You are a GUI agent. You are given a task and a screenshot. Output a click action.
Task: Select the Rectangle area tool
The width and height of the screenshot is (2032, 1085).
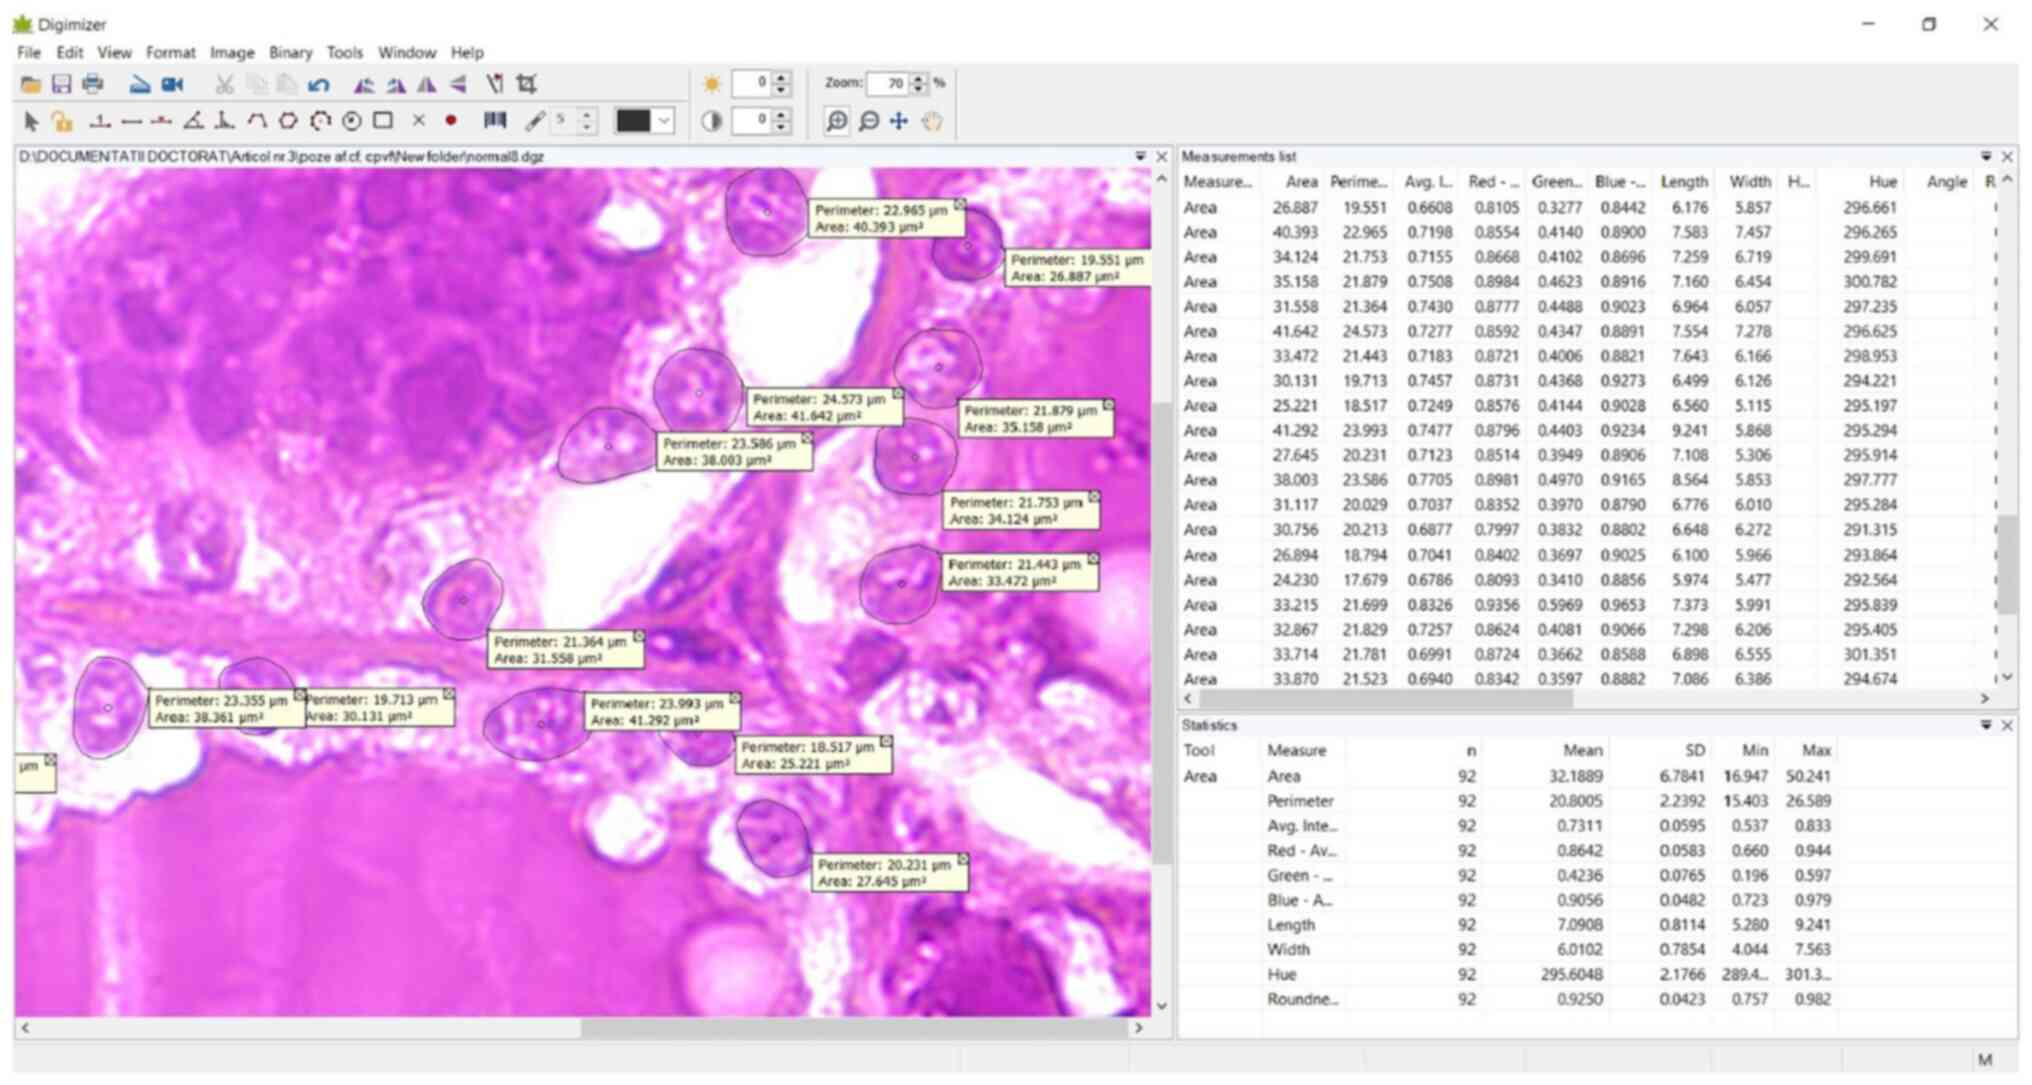point(383,121)
